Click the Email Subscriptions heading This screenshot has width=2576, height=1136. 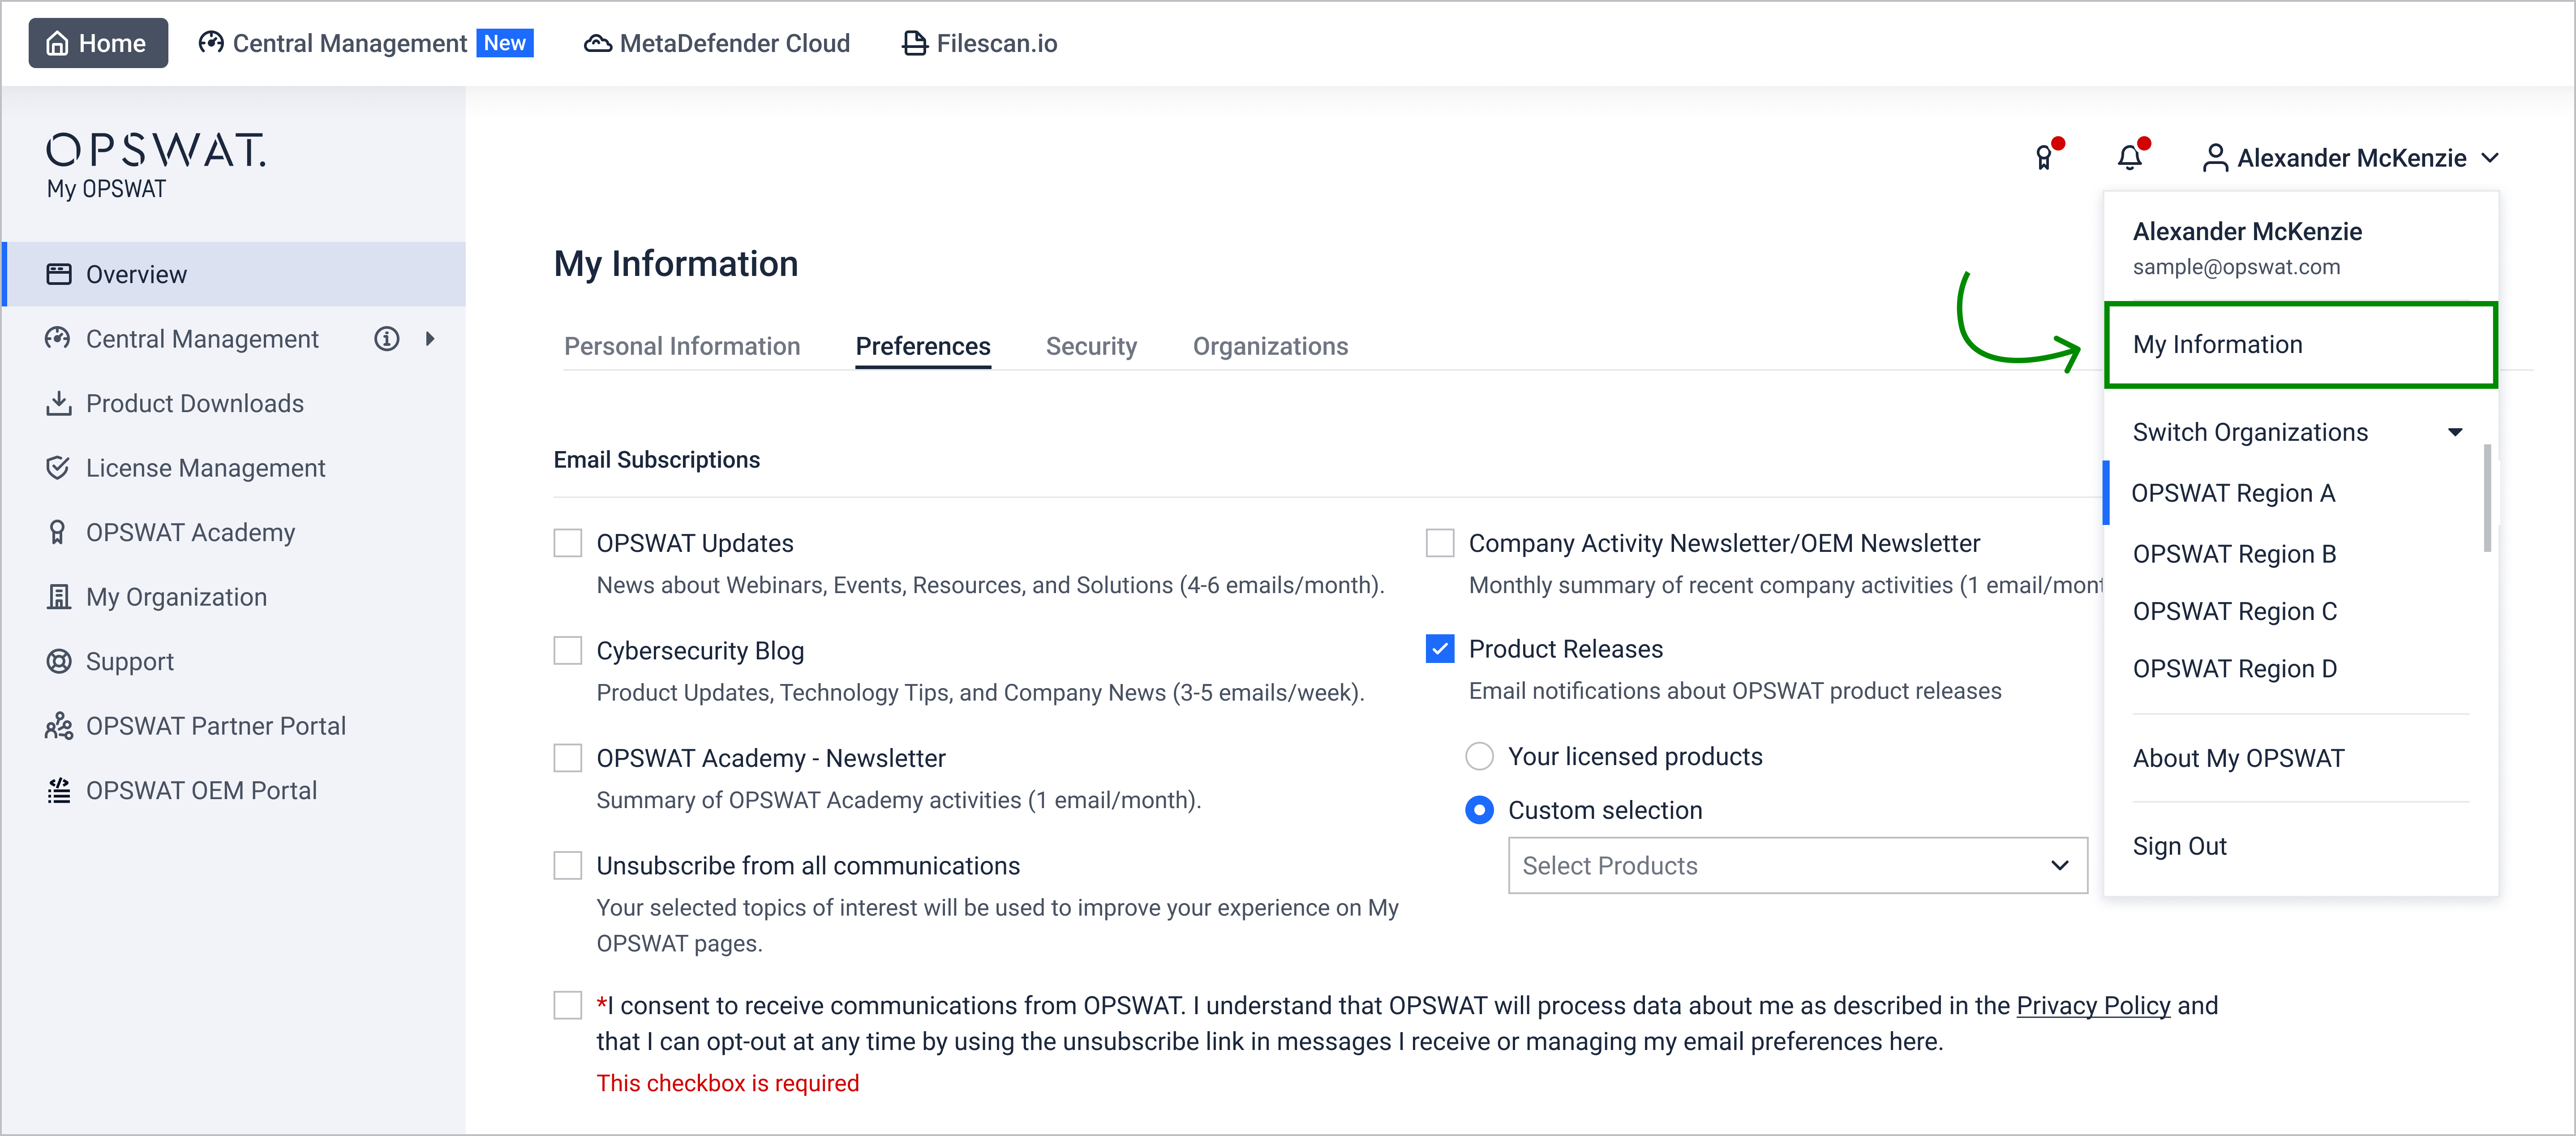[x=656, y=460]
